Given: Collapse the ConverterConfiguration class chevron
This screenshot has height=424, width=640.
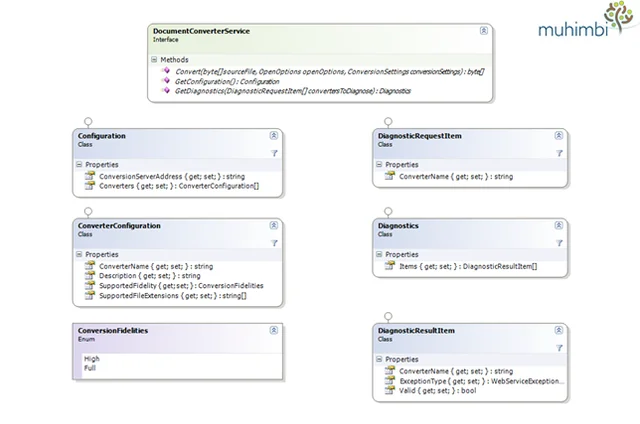Looking at the screenshot, I should (274, 225).
